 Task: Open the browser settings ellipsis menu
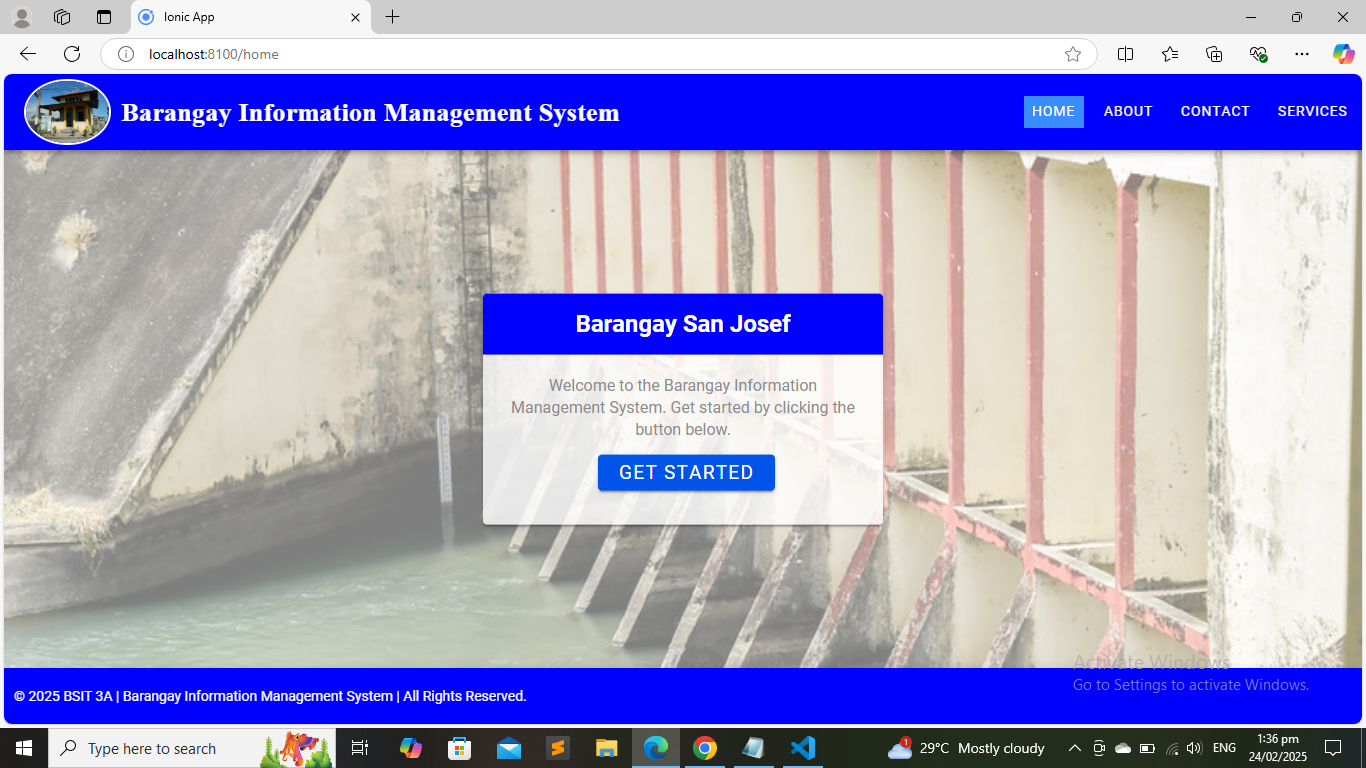tap(1301, 54)
